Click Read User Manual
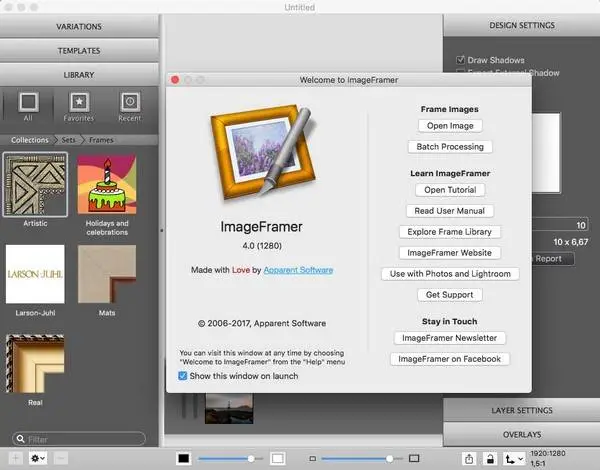The height and width of the screenshot is (470, 600). (450, 211)
